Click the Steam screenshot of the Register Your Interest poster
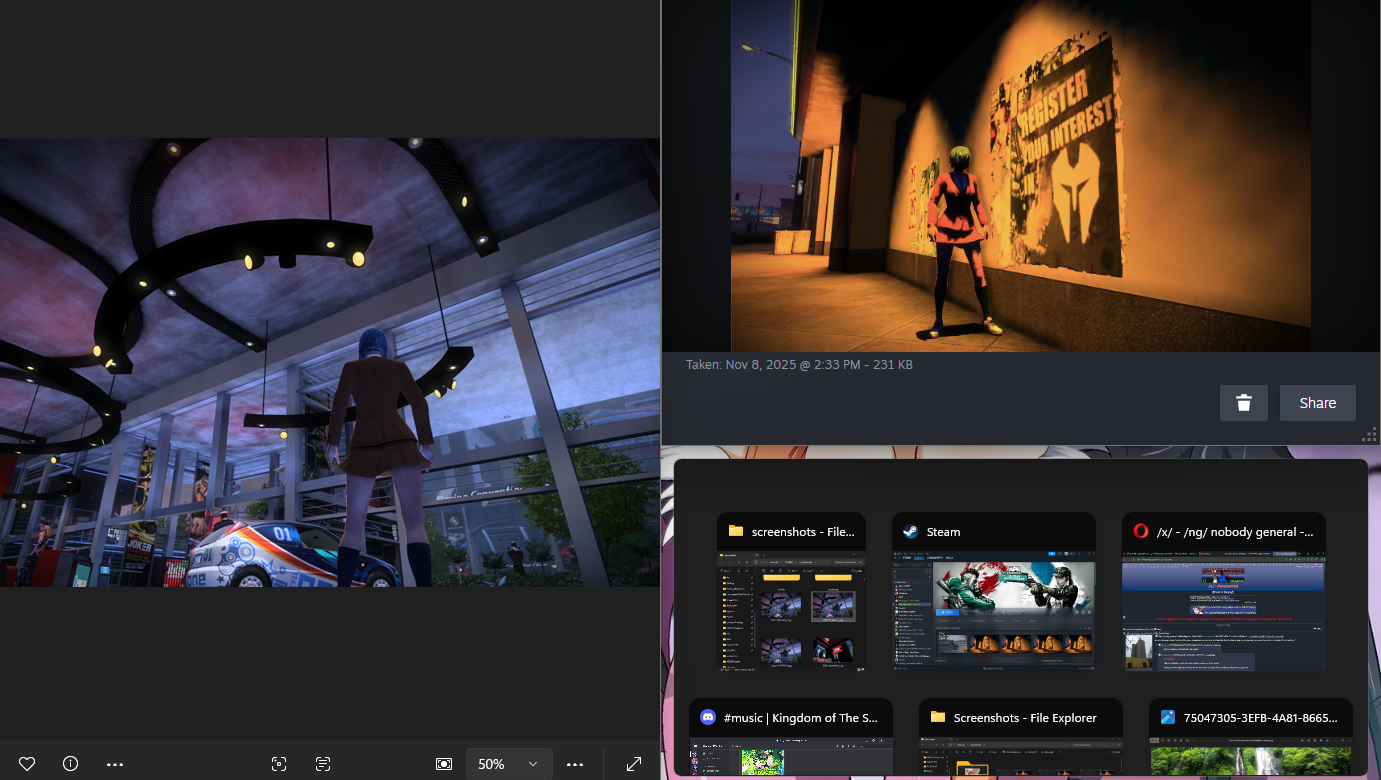This screenshot has width=1381, height=780. pos(1021,176)
